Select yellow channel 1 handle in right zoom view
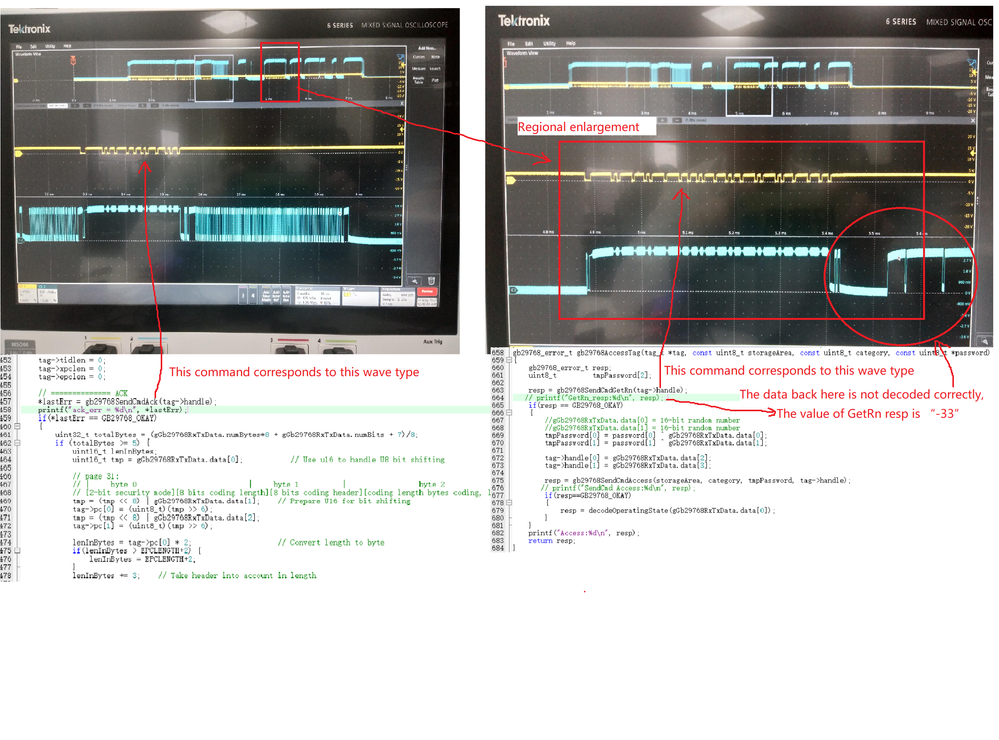The height and width of the screenshot is (740, 999). point(510,181)
